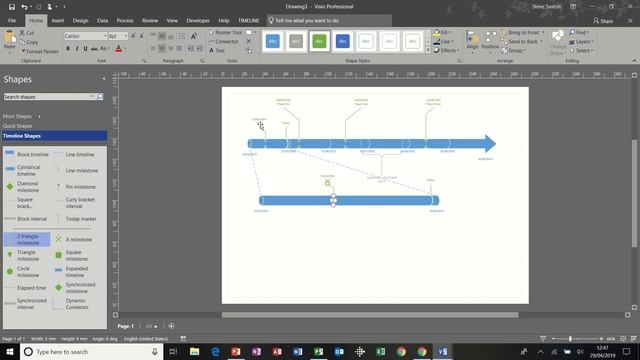Click the Tell me what you want to do box

(329, 20)
